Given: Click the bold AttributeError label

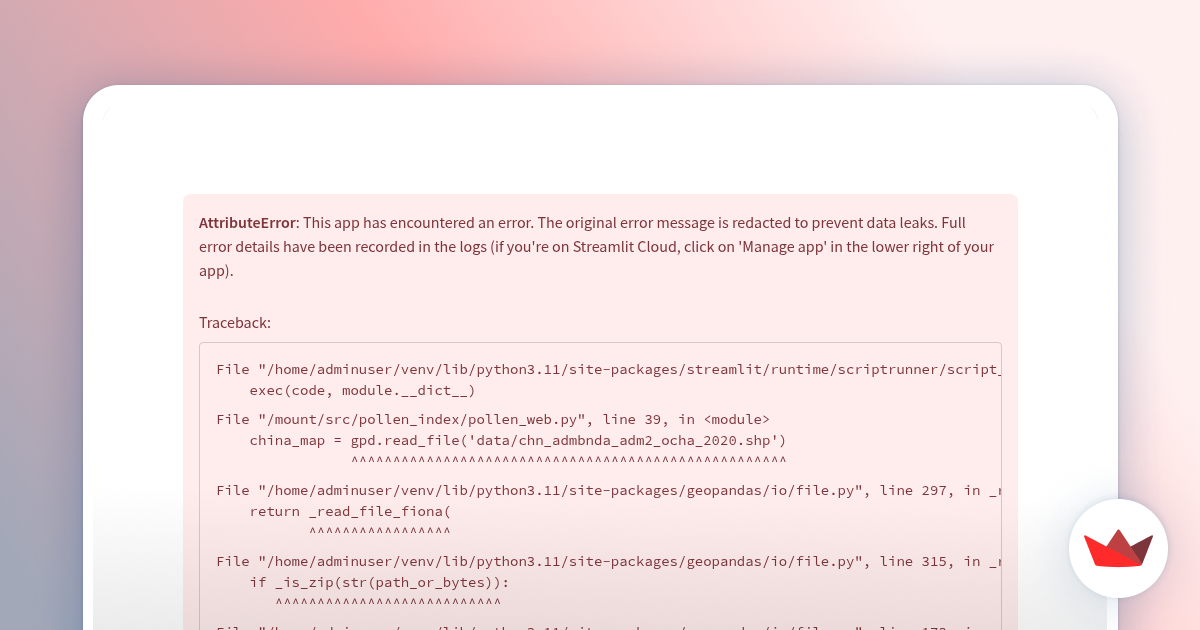Looking at the screenshot, I should (x=247, y=223).
